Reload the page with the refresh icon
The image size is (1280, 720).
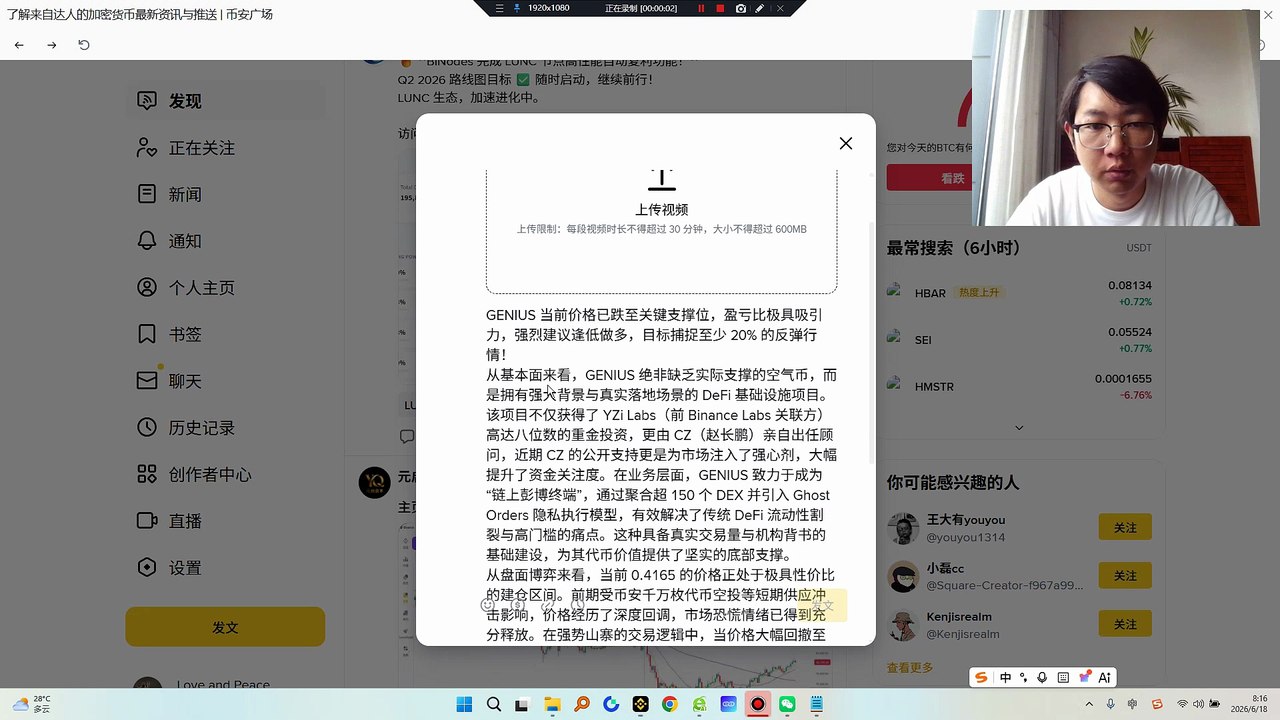84,45
